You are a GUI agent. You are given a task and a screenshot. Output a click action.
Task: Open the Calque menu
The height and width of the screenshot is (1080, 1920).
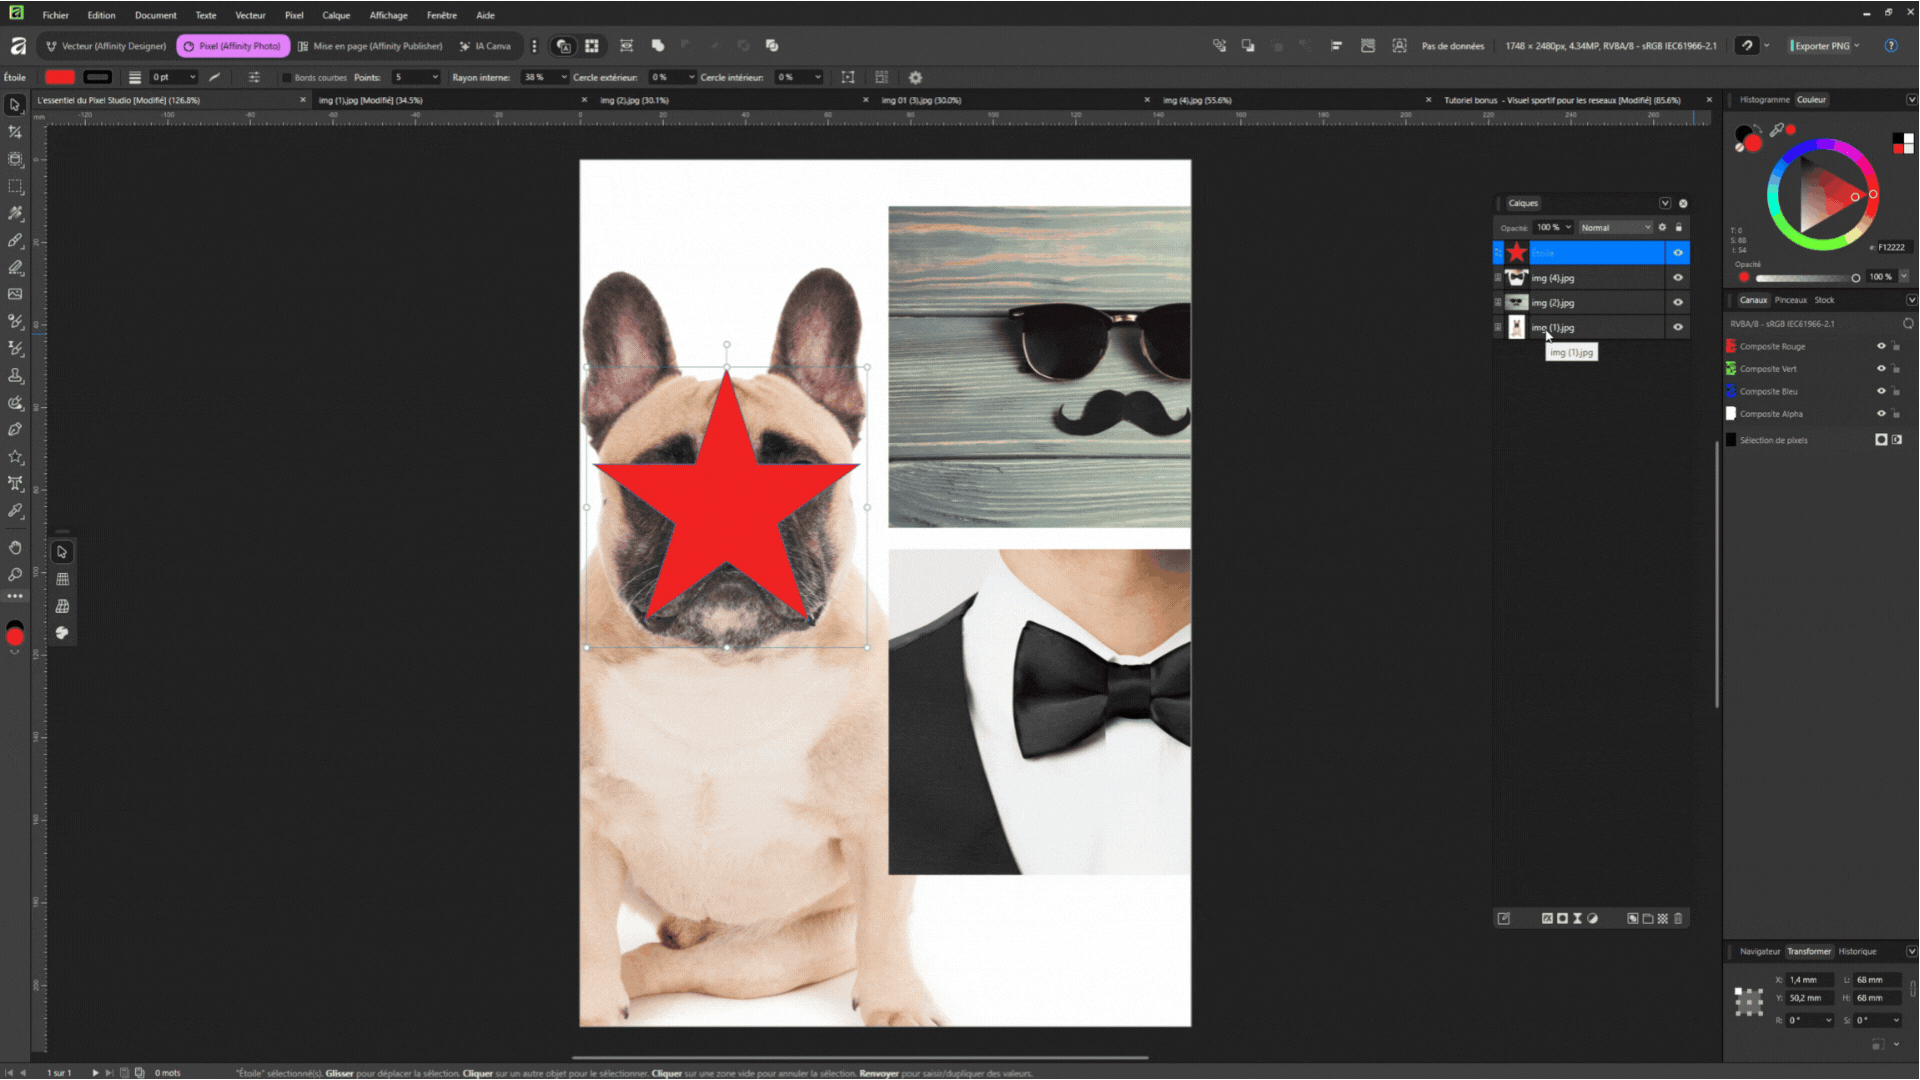point(335,15)
